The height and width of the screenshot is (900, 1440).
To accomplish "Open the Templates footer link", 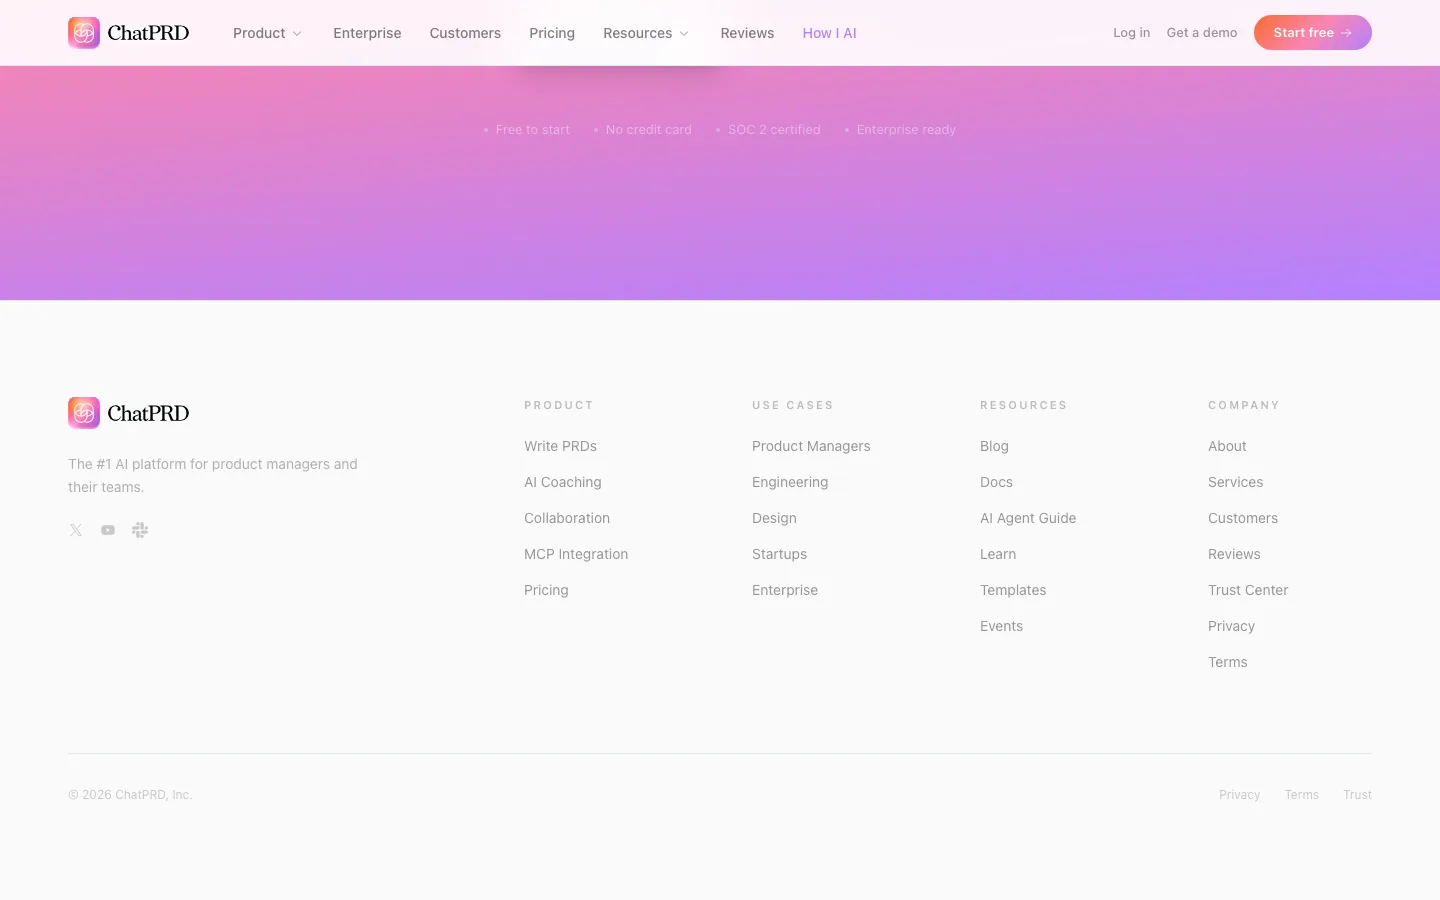I will point(1013,590).
